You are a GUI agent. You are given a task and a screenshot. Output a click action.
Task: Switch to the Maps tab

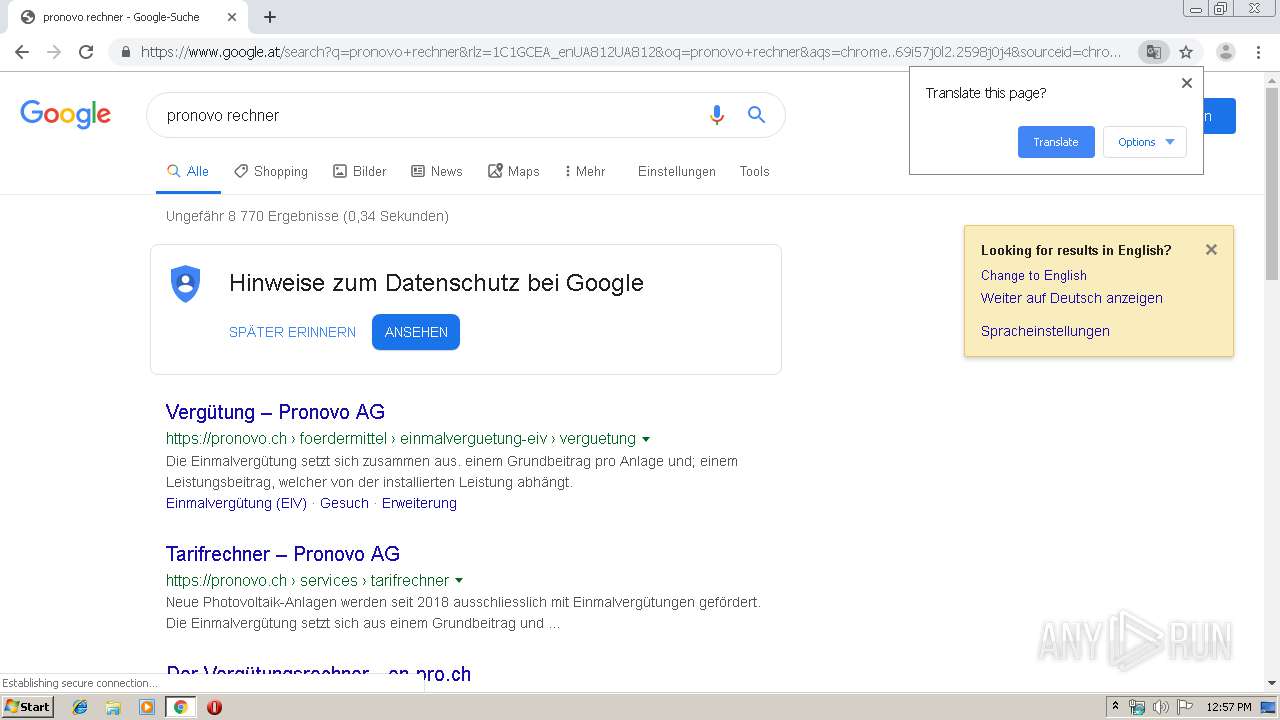[514, 171]
